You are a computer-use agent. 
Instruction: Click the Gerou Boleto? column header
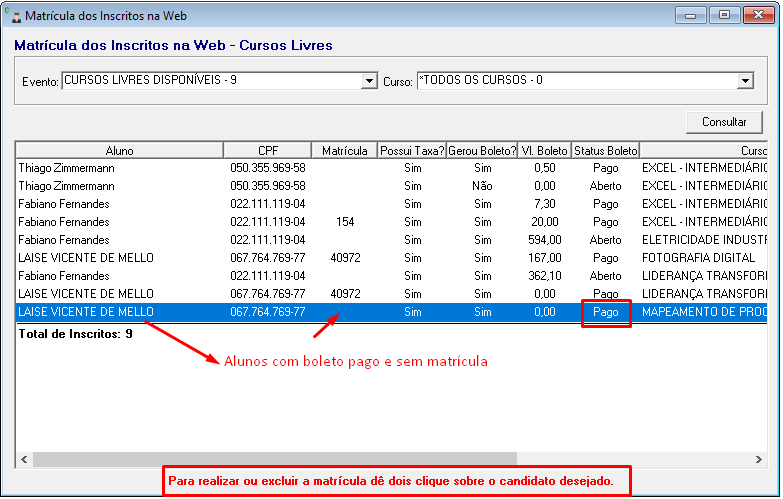(482, 151)
